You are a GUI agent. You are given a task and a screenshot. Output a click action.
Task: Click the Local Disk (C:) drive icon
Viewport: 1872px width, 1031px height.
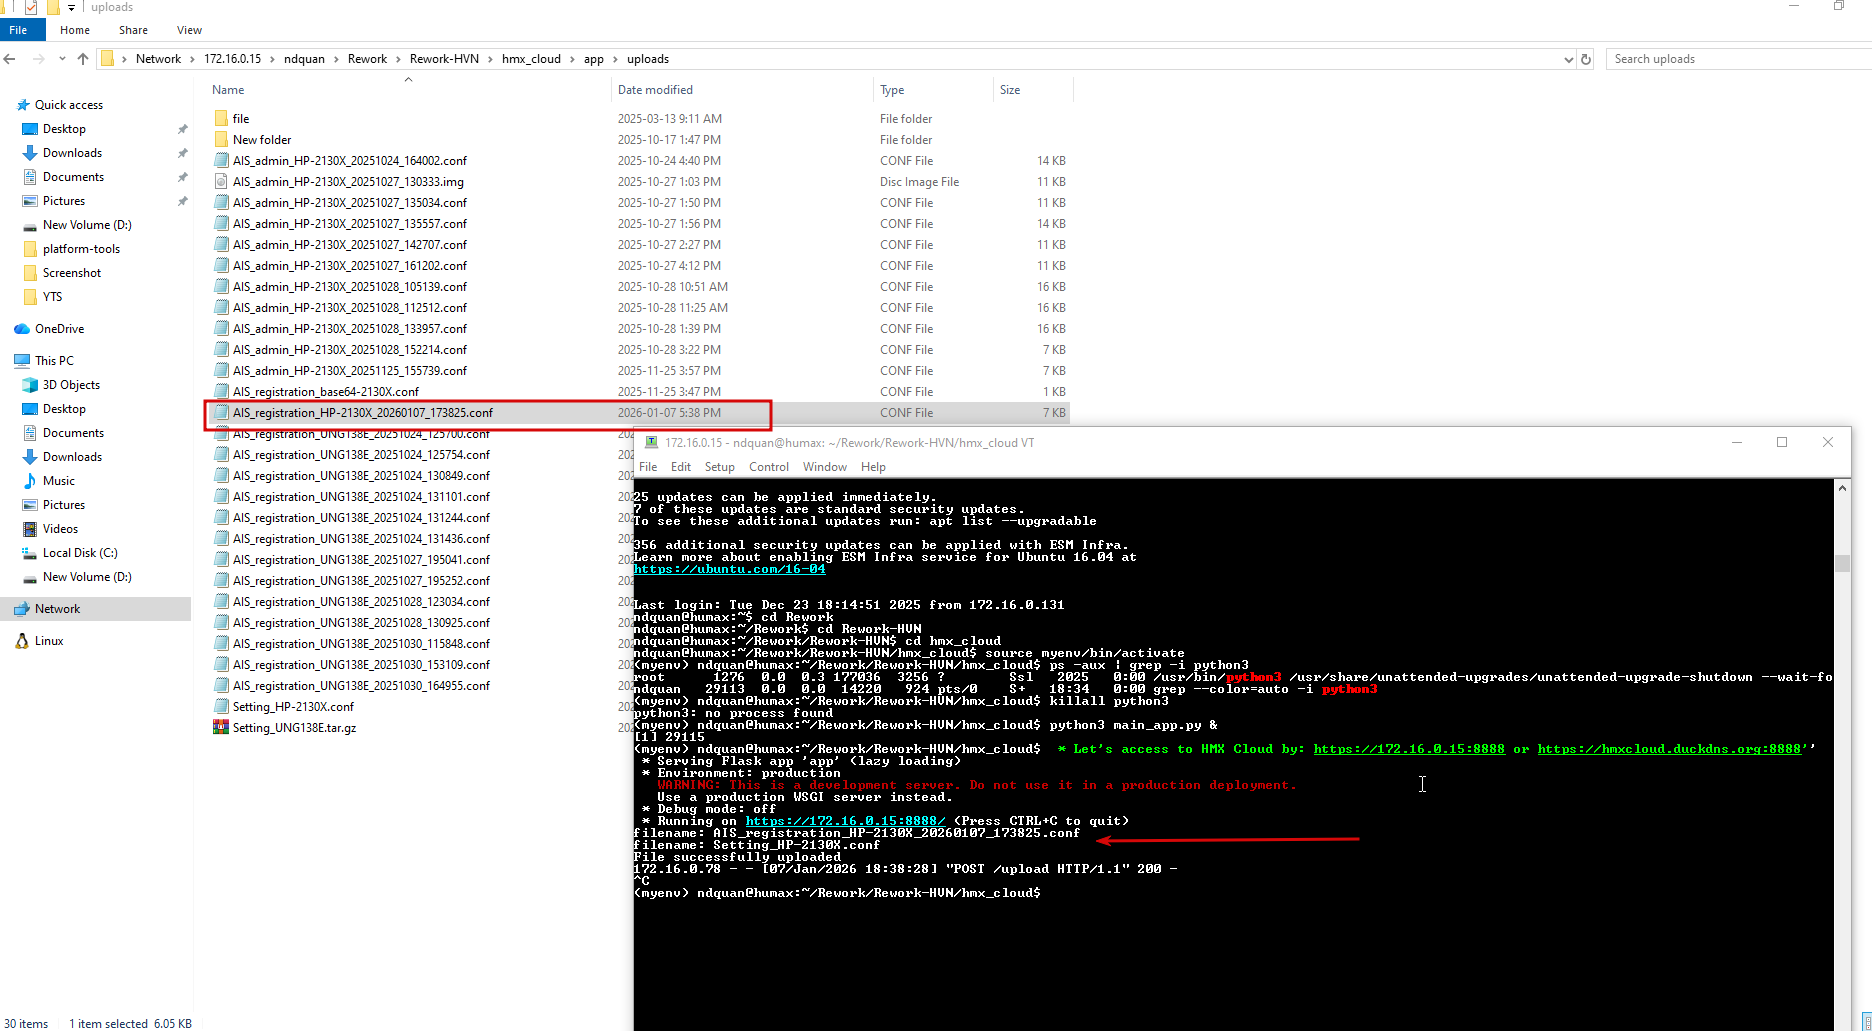(30, 553)
